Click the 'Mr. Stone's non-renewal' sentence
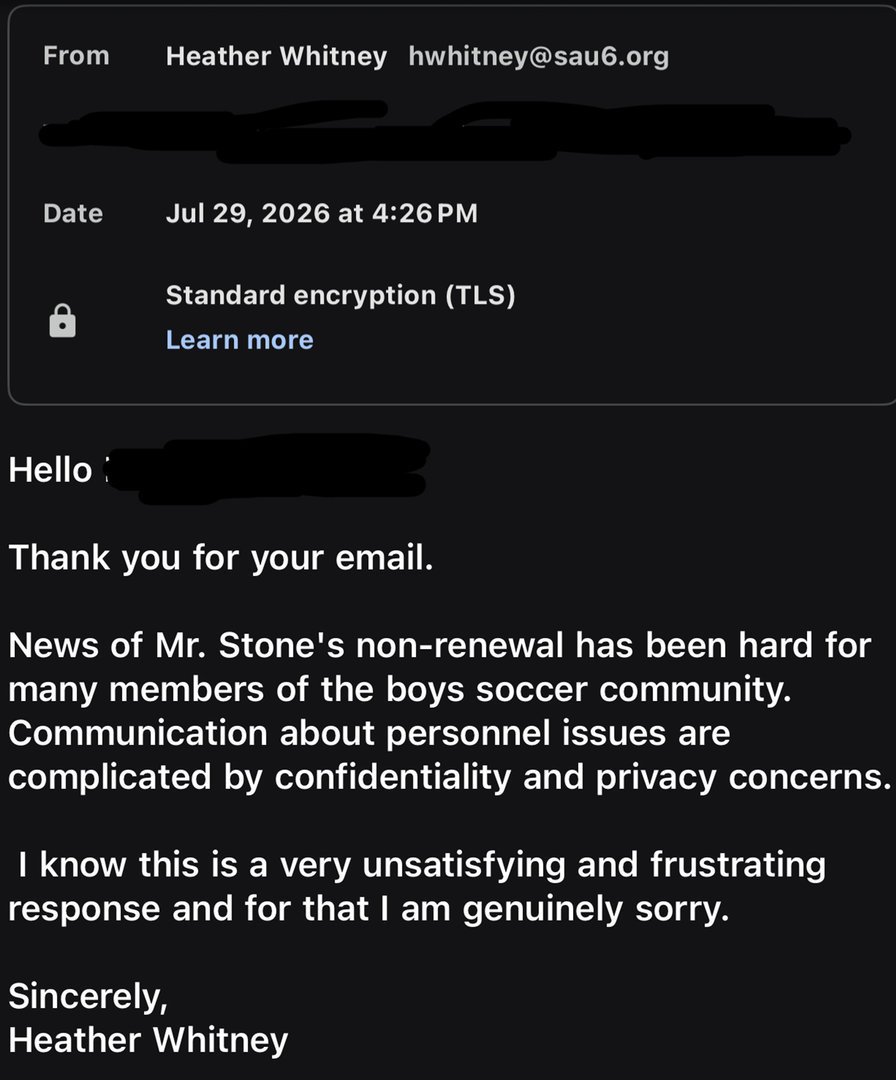The image size is (896, 1080). (x=439, y=645)
